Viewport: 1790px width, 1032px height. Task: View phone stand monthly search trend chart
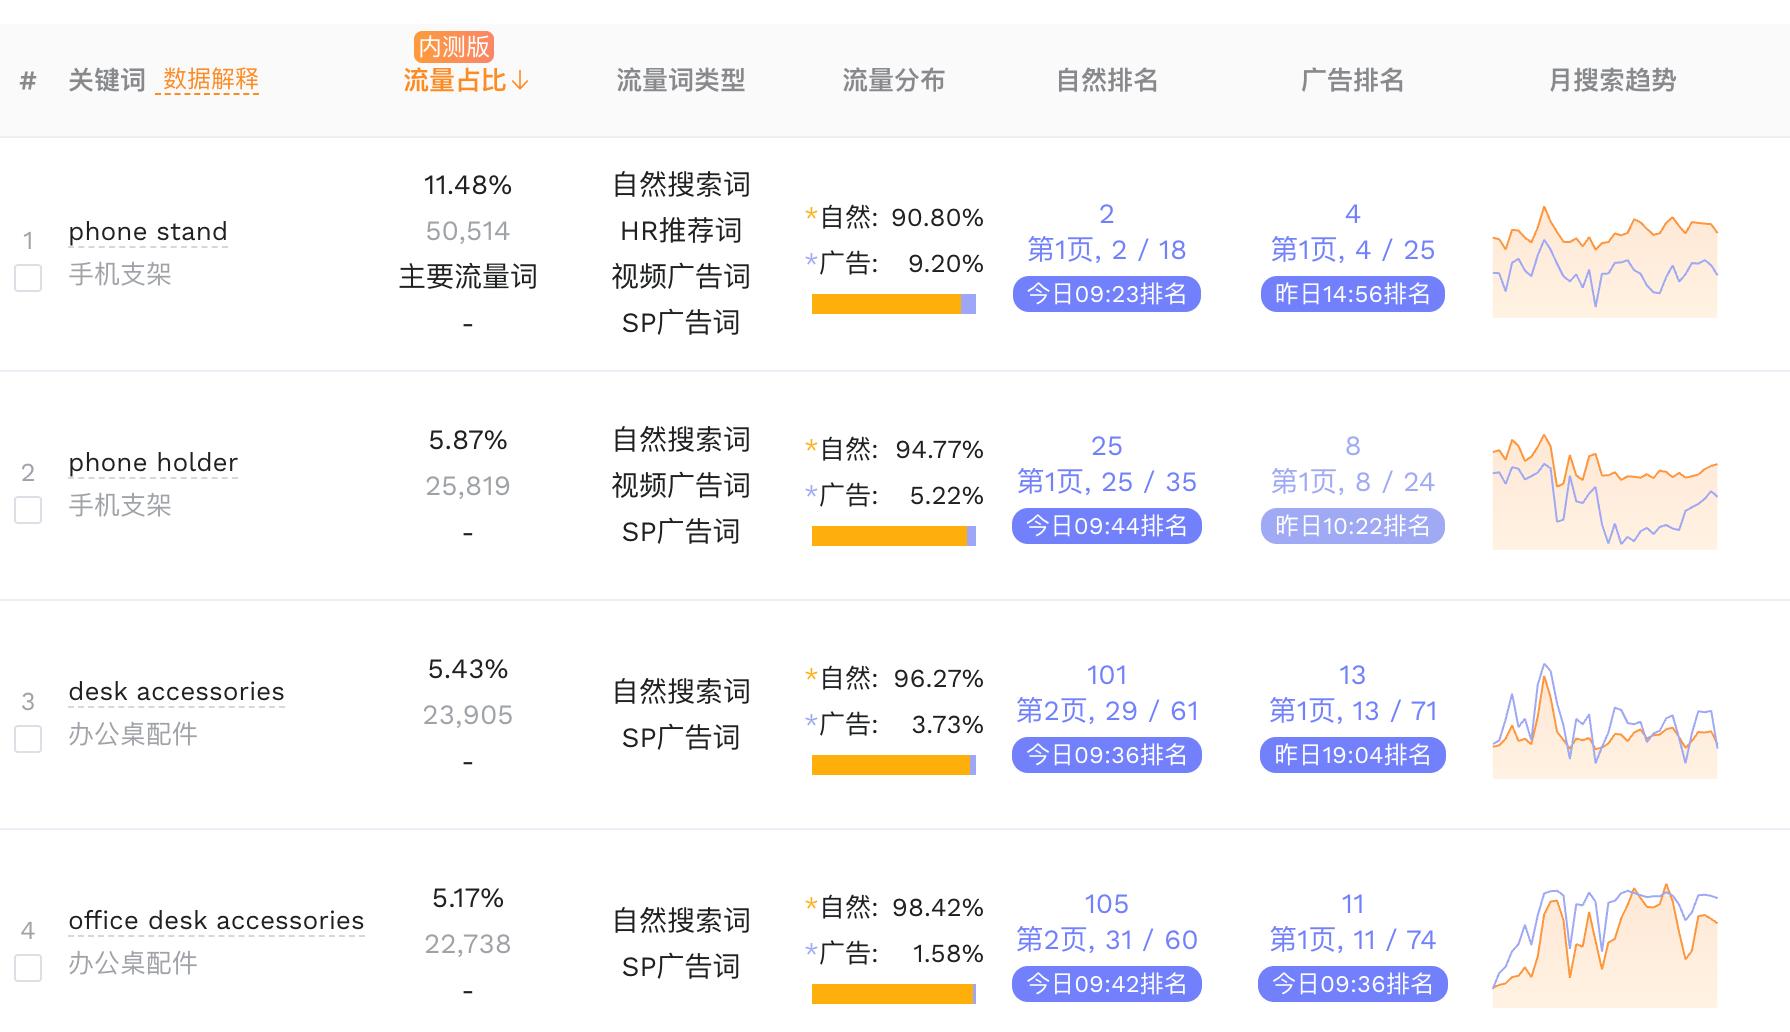[x=1605, y=261]
